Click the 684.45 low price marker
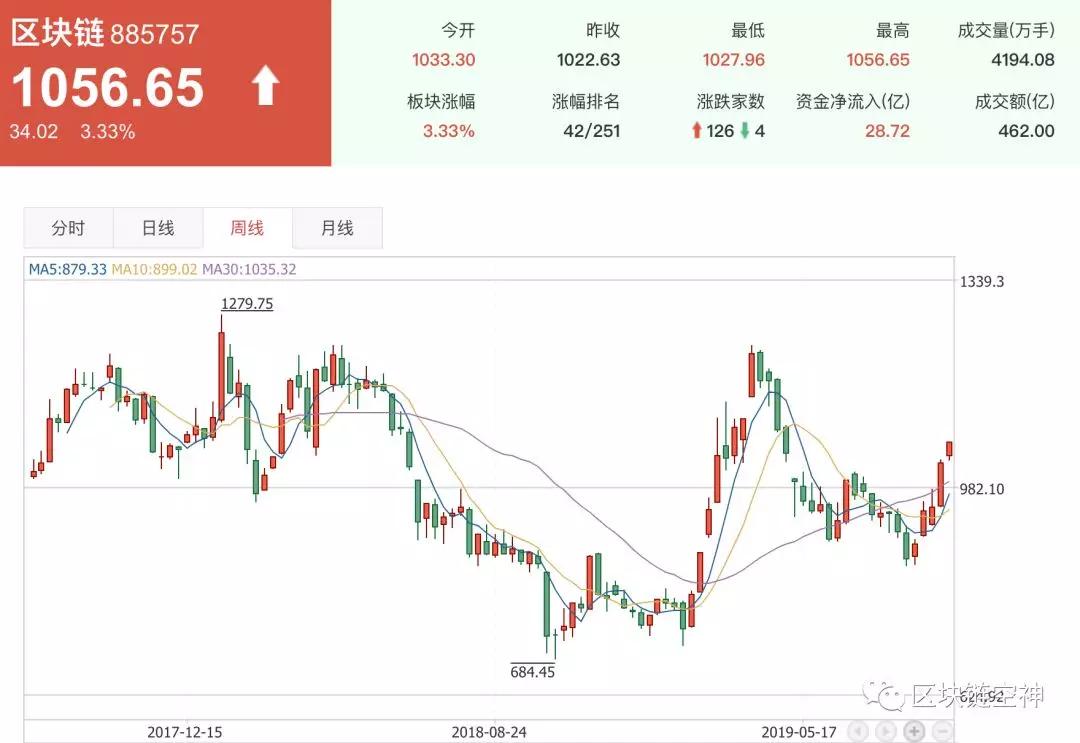Screen dimensions: 1080x743 [532, 671]
